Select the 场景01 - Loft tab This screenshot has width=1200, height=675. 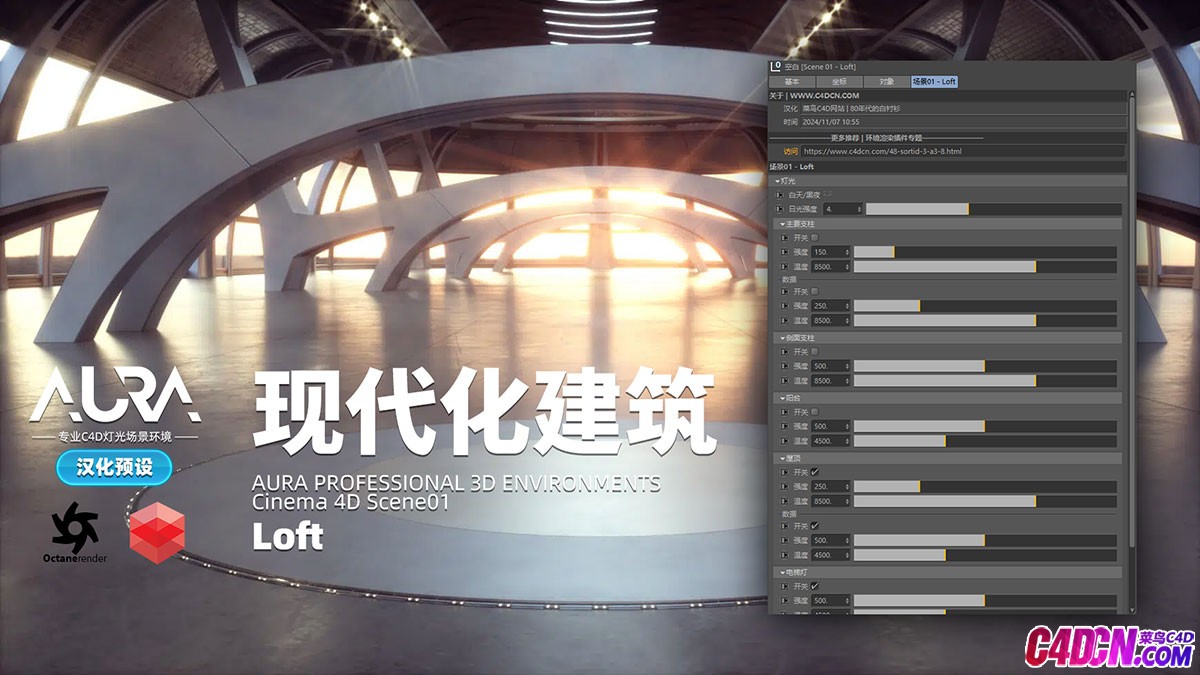[x=934, y=81]
